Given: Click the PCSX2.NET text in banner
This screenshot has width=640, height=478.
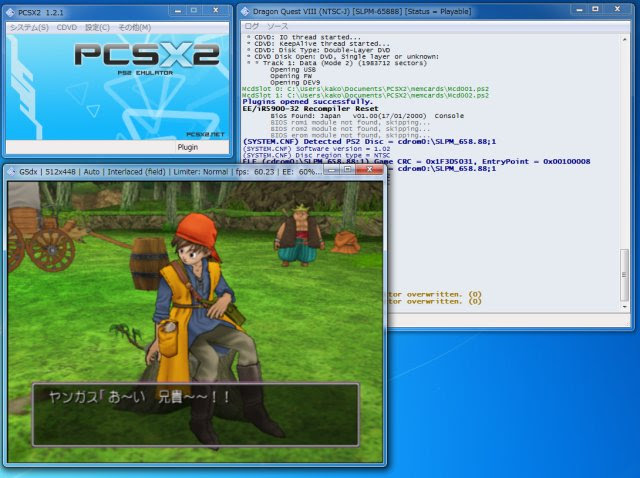Looking at the screenshot, I should pos(205,134).
